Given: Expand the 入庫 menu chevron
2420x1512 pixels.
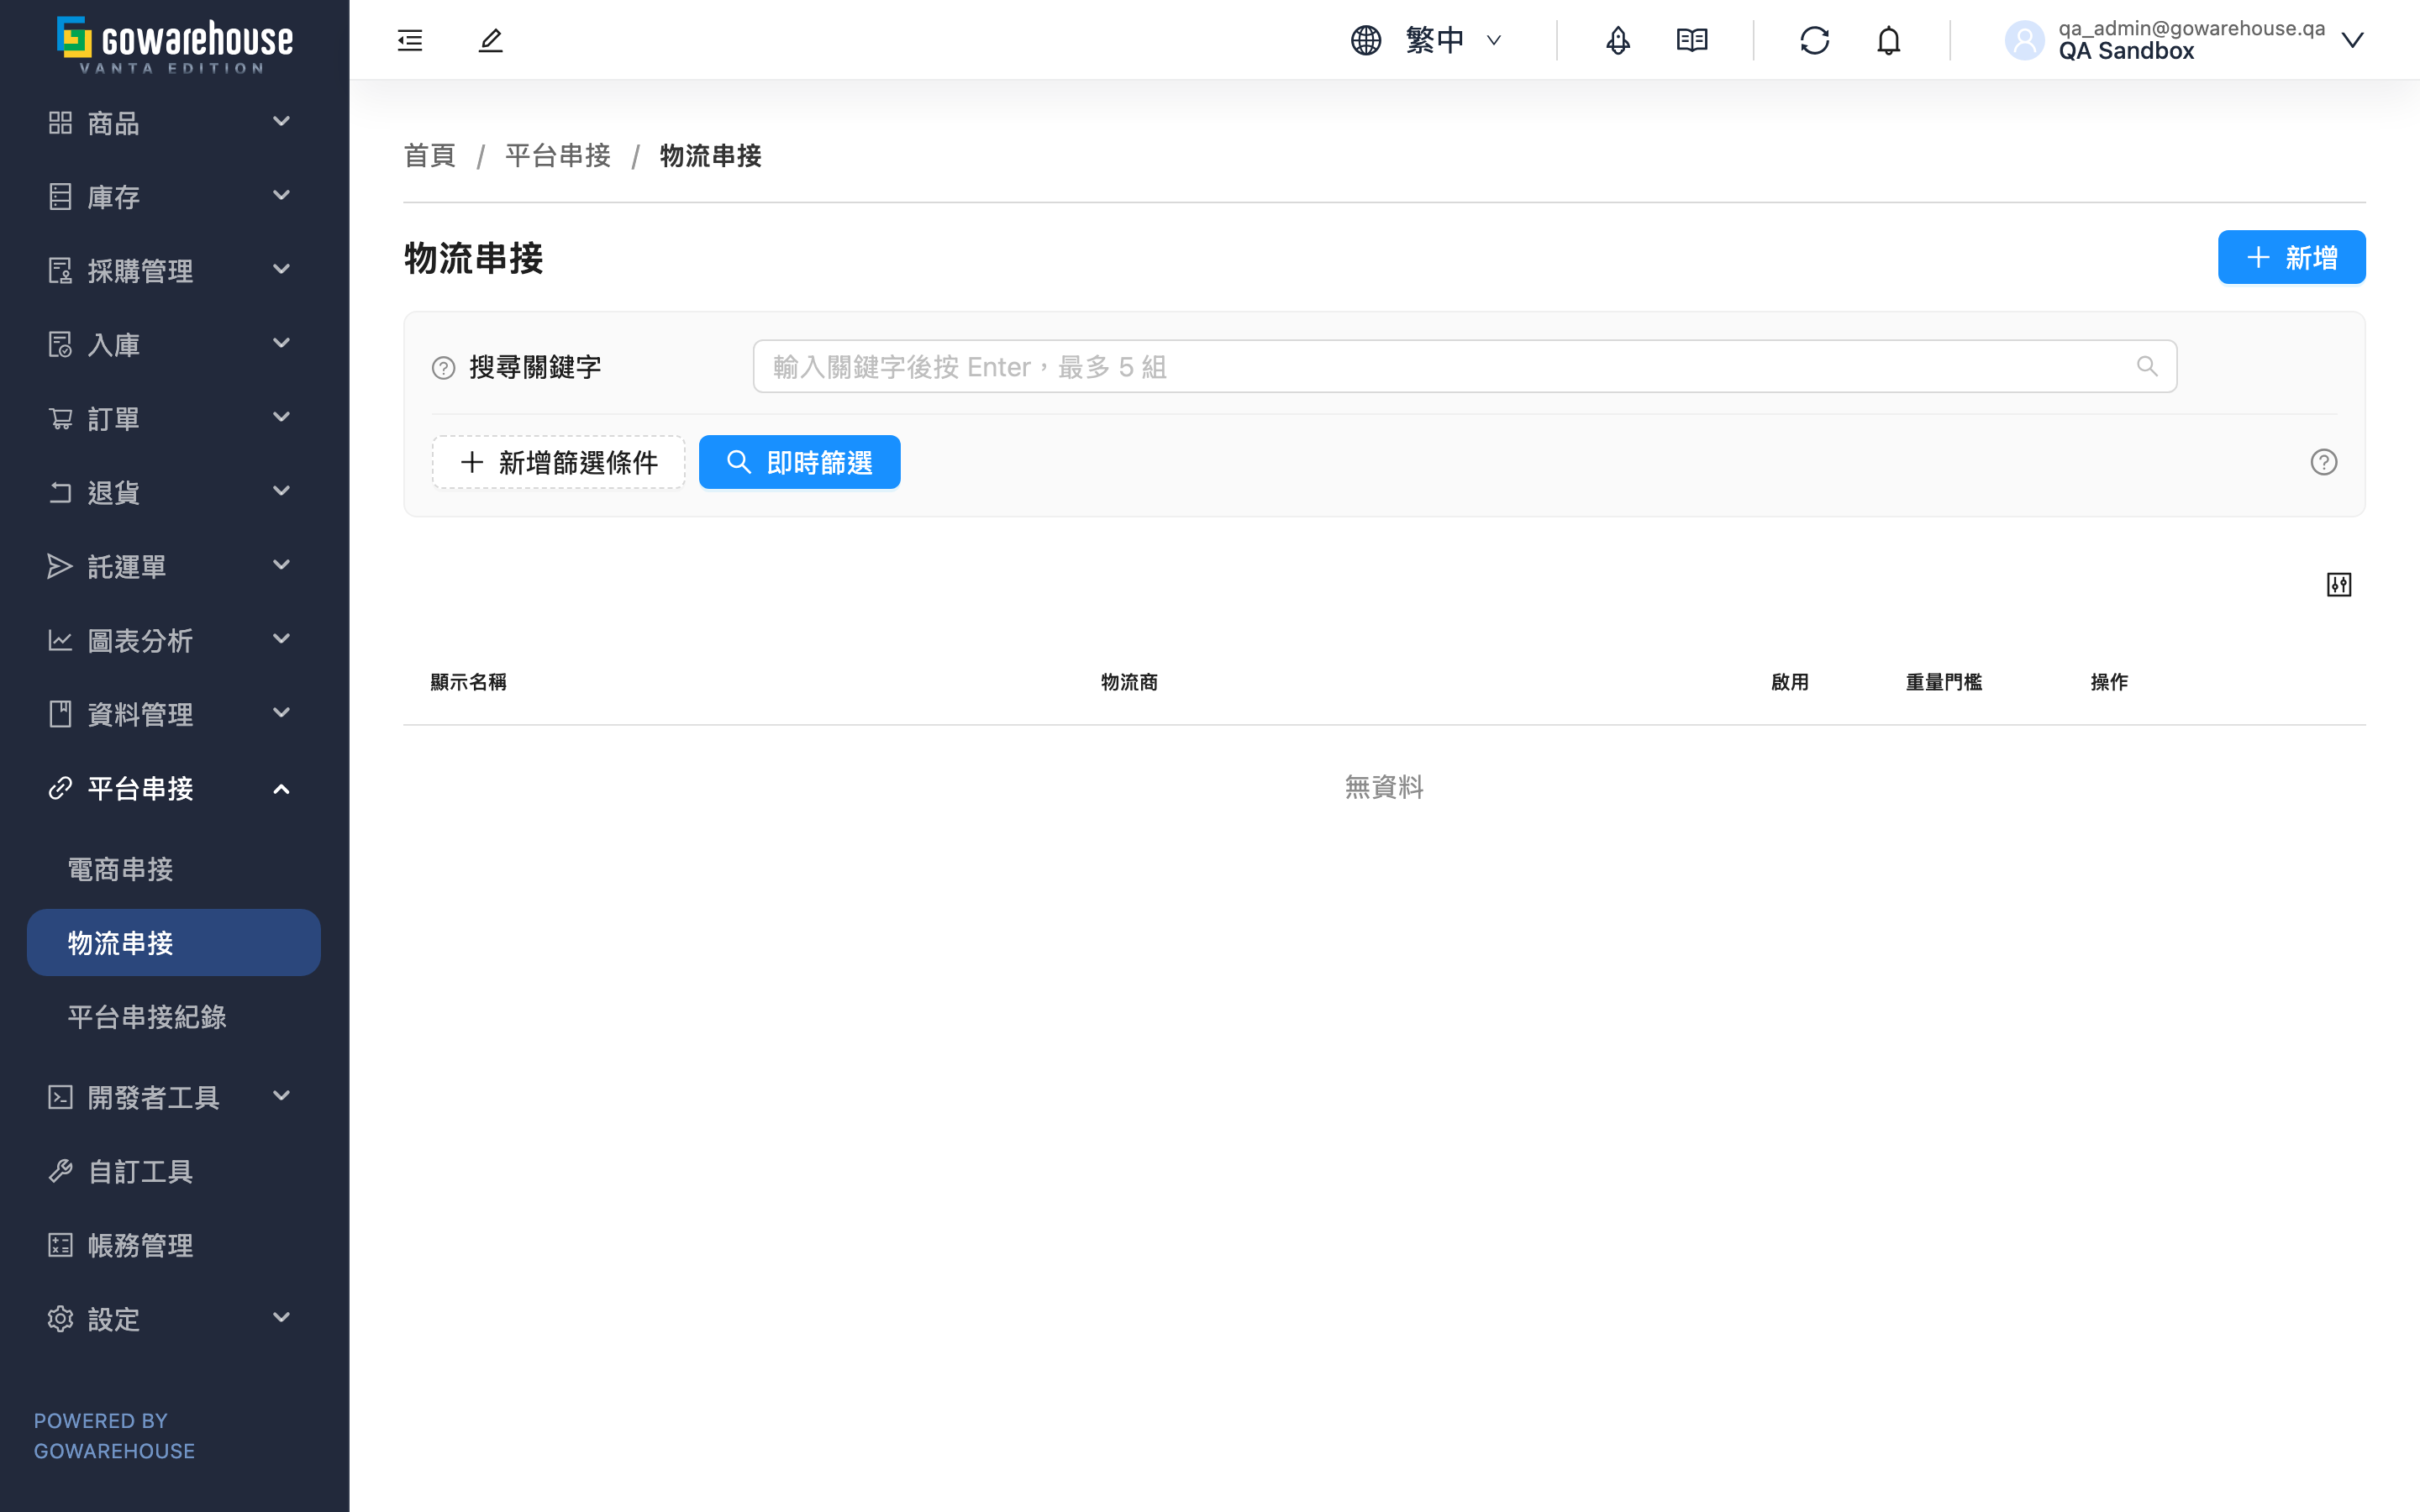Looking at the screenshot, I should point(282,343).
